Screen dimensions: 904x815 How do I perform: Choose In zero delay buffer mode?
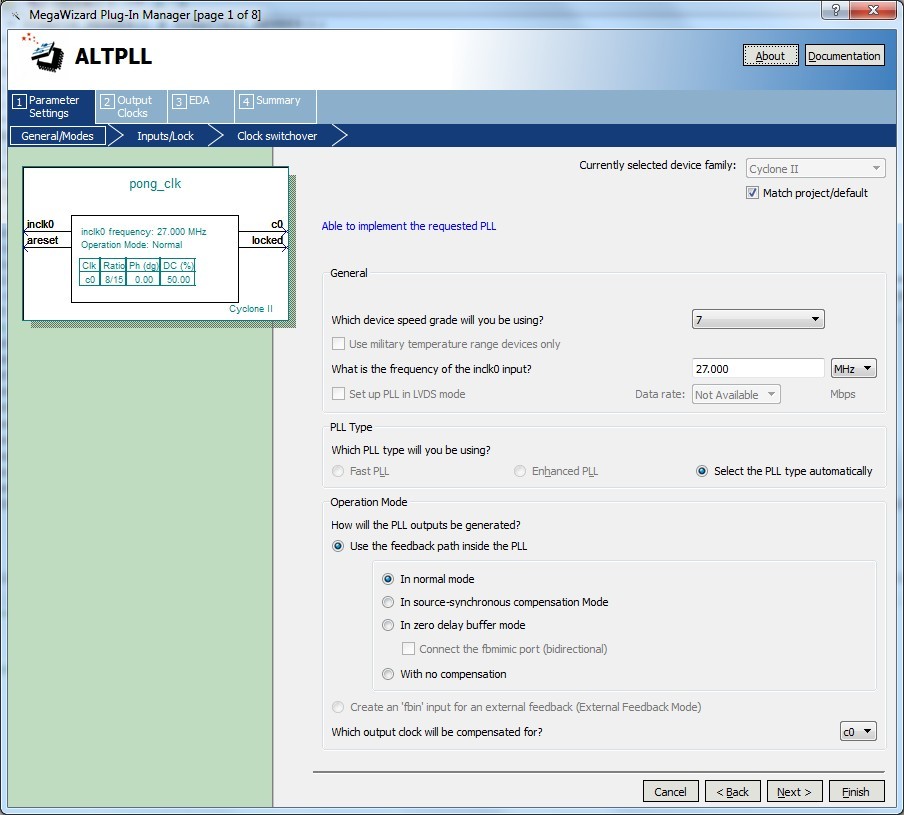tap(388, 625)
